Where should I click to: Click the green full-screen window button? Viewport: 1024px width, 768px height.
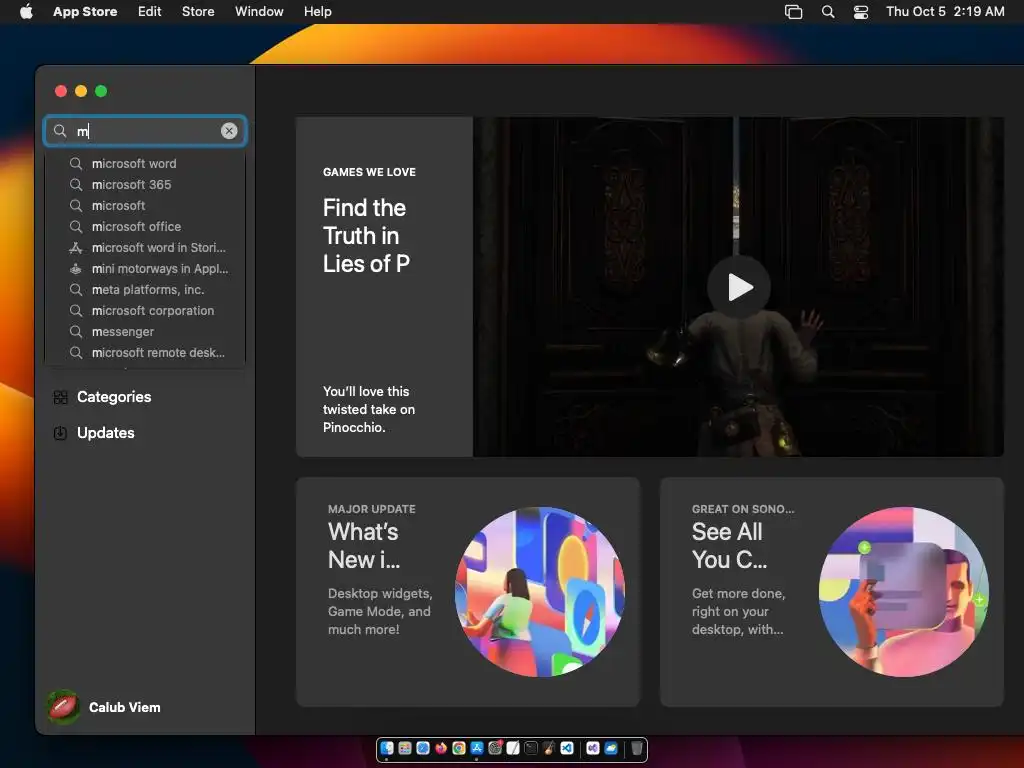coord(101,91)
